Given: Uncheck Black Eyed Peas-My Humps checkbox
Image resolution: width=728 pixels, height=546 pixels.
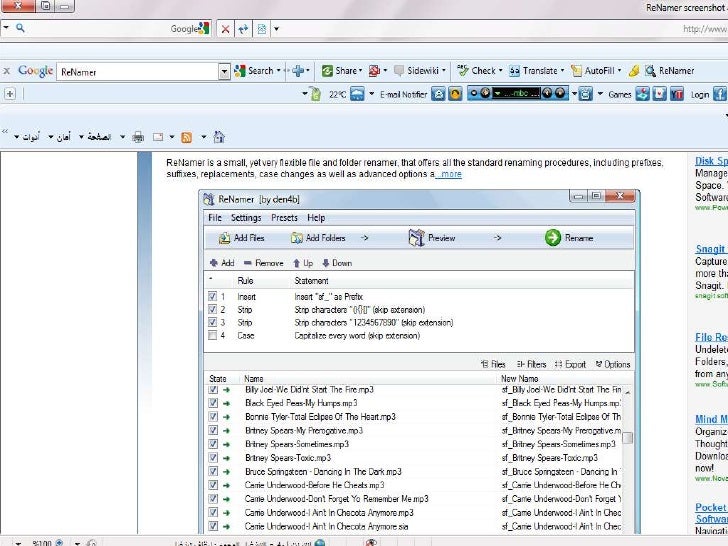Looking at the screenshot, I should point(213,403).
